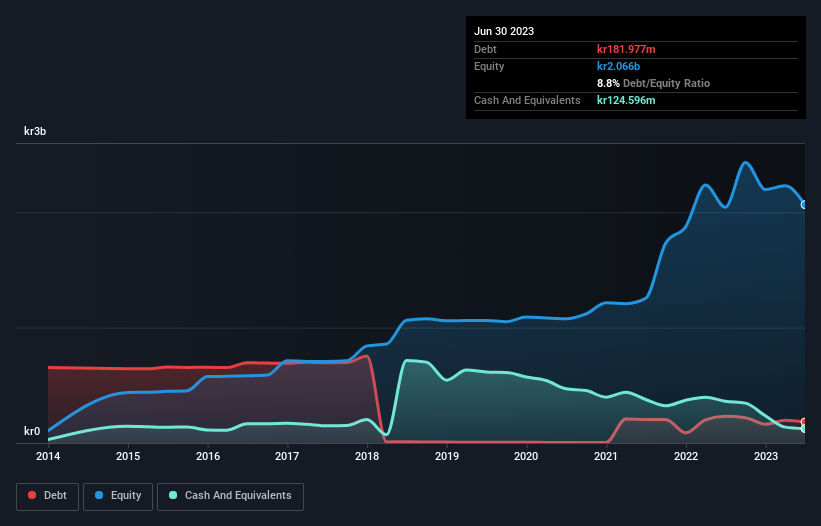The width and height of the screenshot is (821, 526).
Task: Click the kr124.596m cash value
Action: coord(626,100)
